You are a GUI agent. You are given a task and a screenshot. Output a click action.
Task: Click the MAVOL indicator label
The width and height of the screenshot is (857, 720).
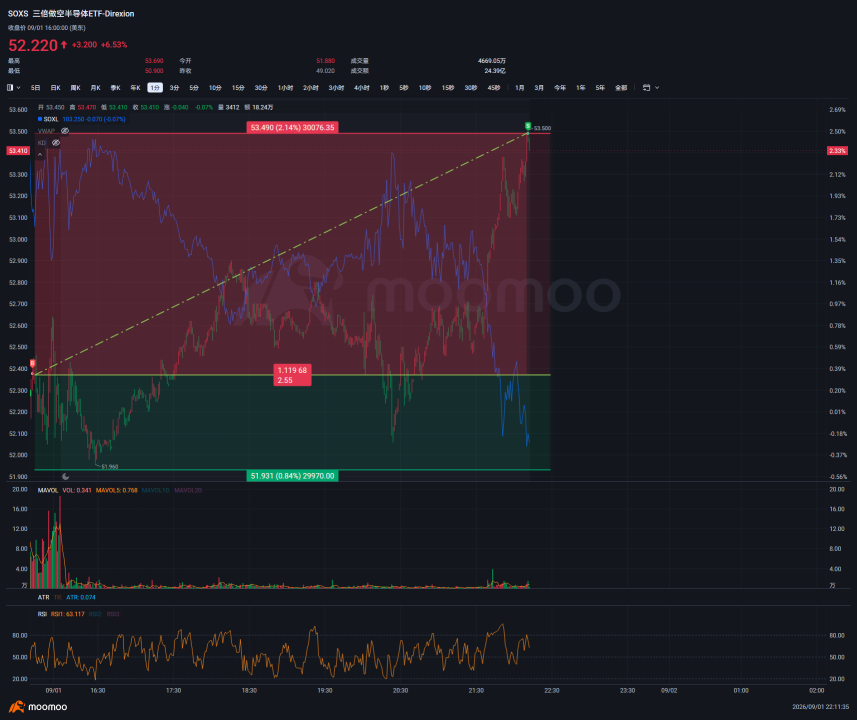(x=48, y=490)
